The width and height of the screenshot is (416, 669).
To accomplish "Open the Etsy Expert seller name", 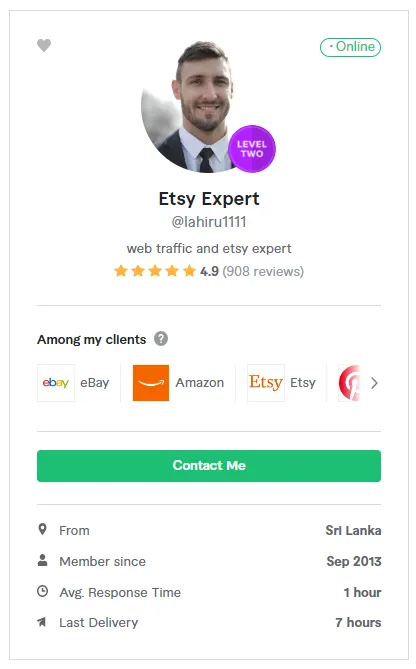I will click(209, 199).
